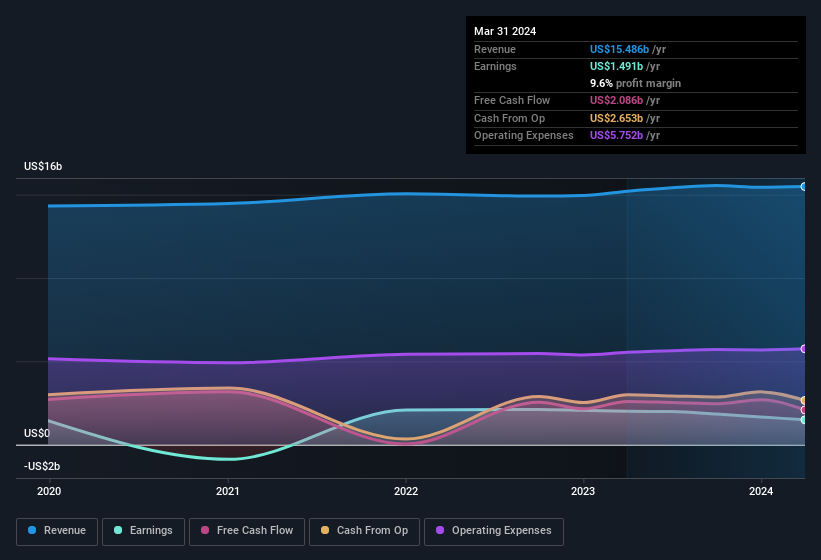Click the Operating Expenses line end marker
The height and width of the screenshot is (560, 821).
coord(804,349)
